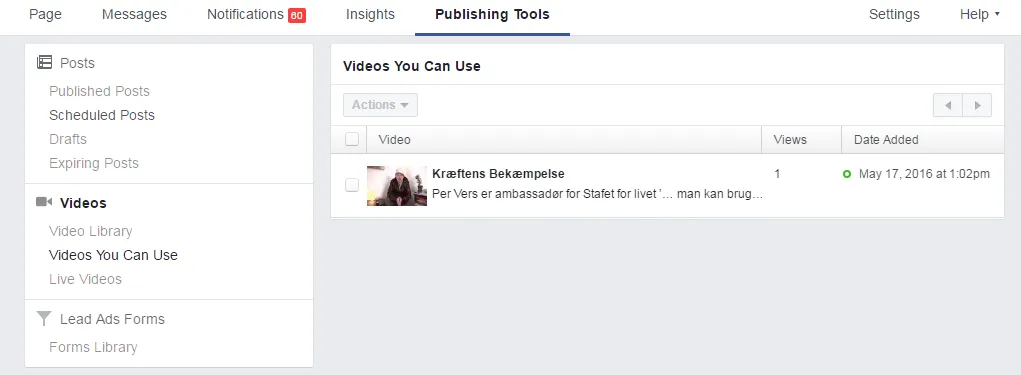Click the Video column header
The height and width of the screenshot is (375, 1021).
[395, 139]
